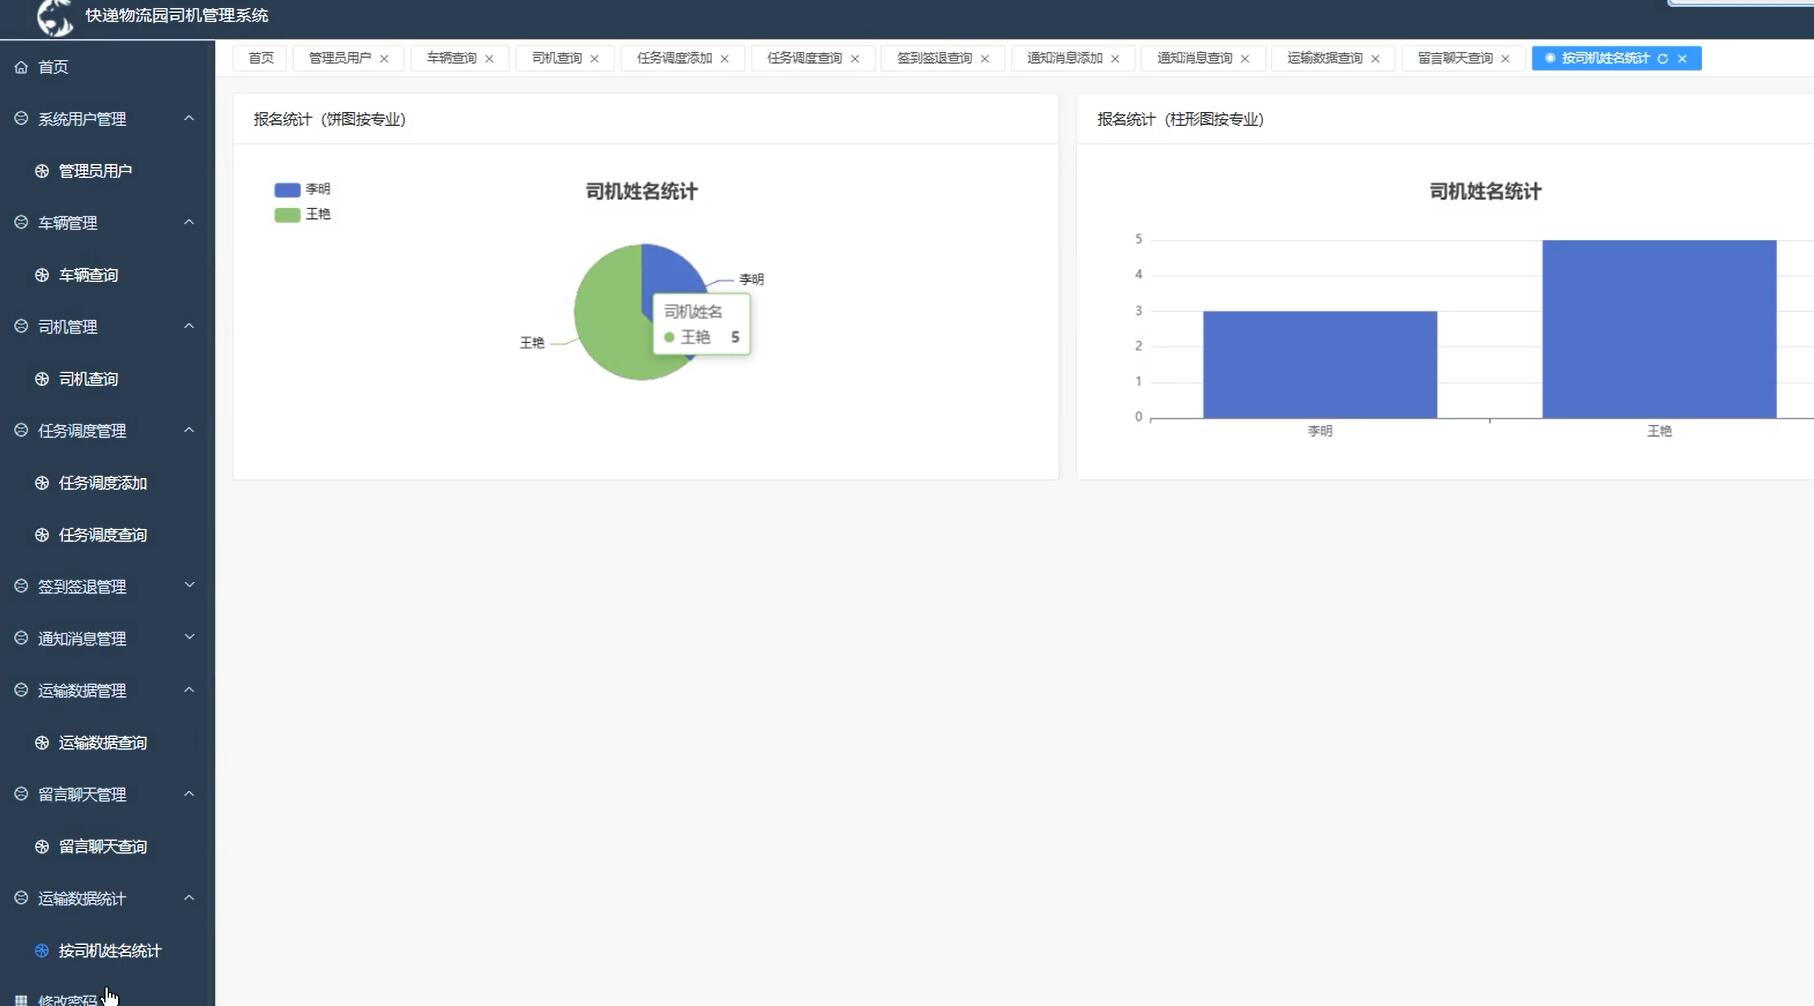This screenshot has width=1814, height=1006.
Task: Select 按司机姓名统计 in the sidebar
Action: (111, 950)
